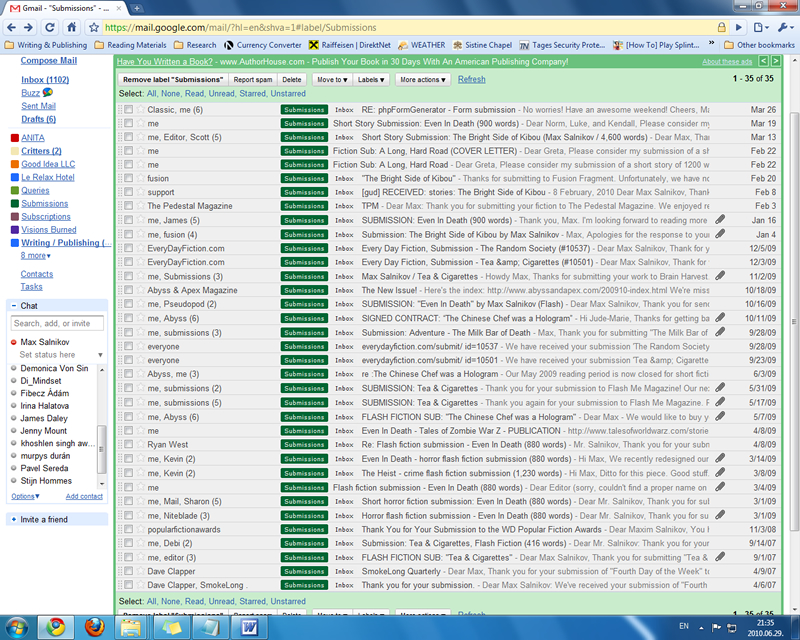Click the red ANITA label color square
The width and height of the screenshot is (800, 640).
coord(14,138)
